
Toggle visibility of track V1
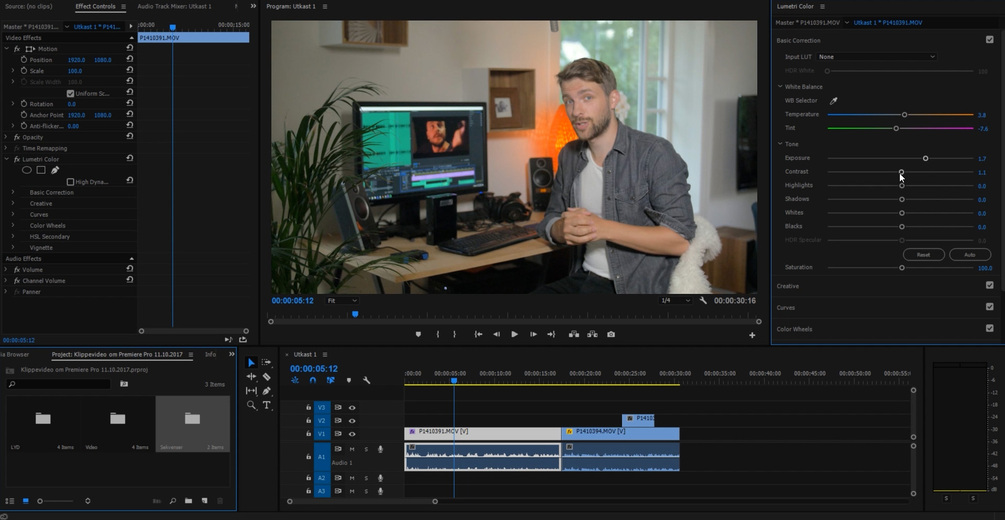(352, 434)
